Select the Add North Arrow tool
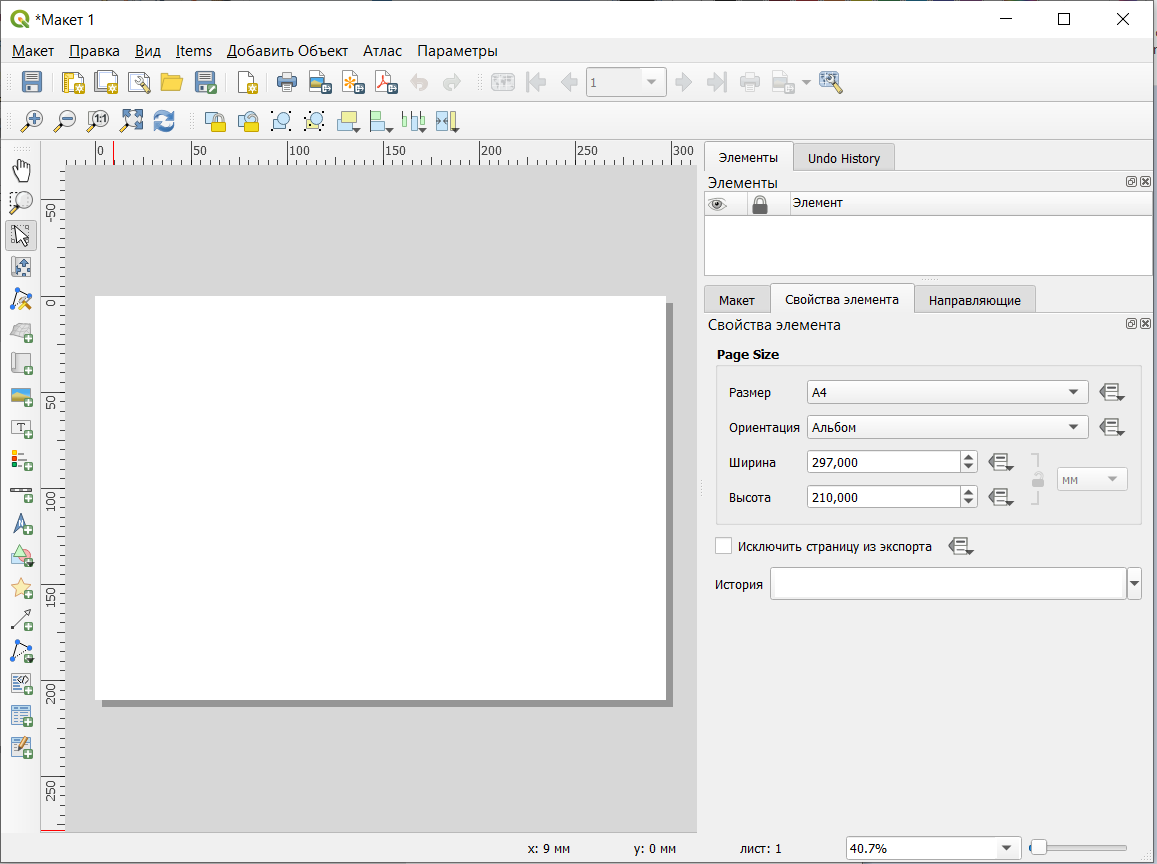 coord(21,524)
